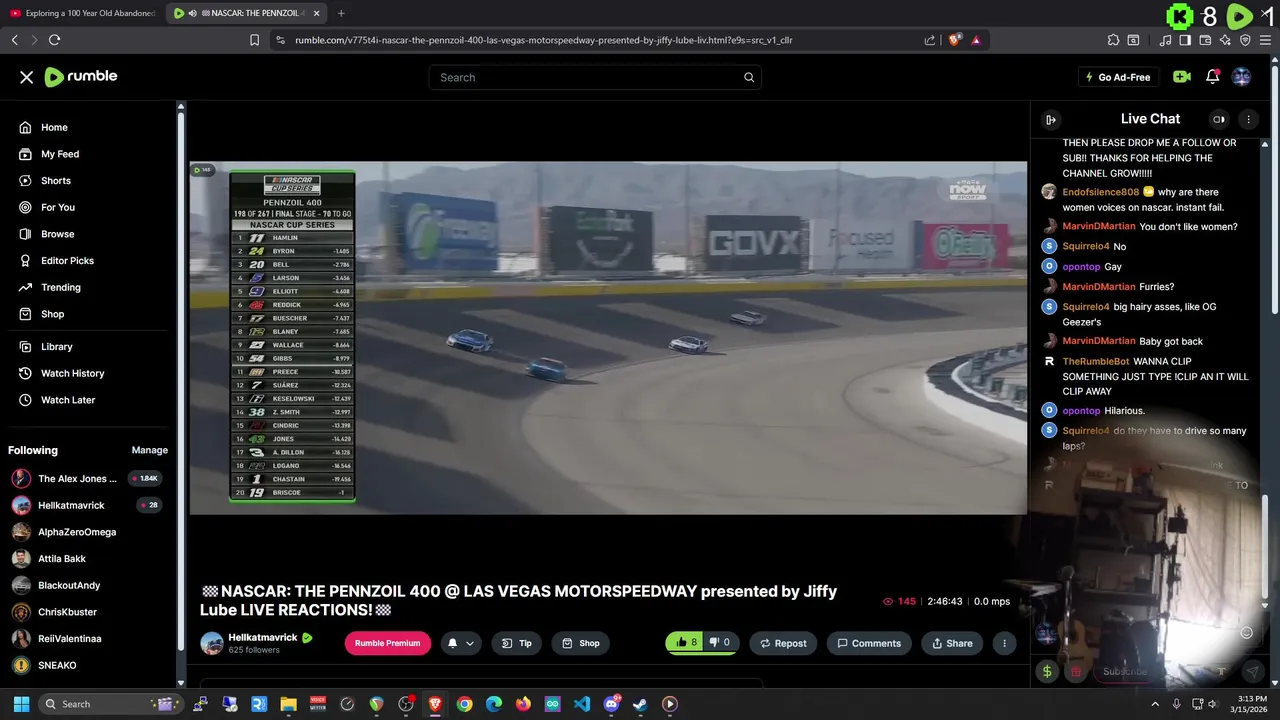Open Visual Studio Code from the taskbar
The image size is (1280, 720).
tap(582, 704)
